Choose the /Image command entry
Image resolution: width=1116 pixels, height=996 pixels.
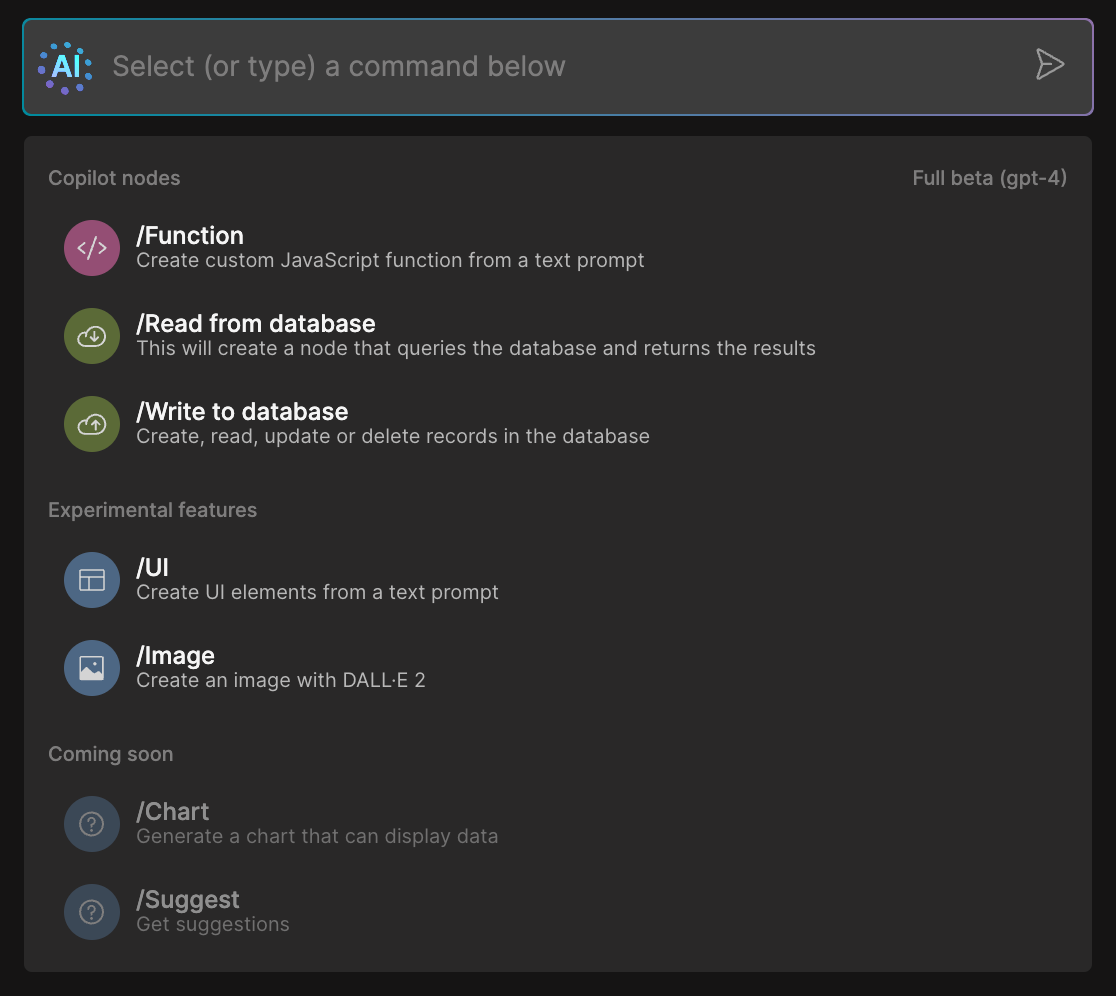tap(176, 656)
